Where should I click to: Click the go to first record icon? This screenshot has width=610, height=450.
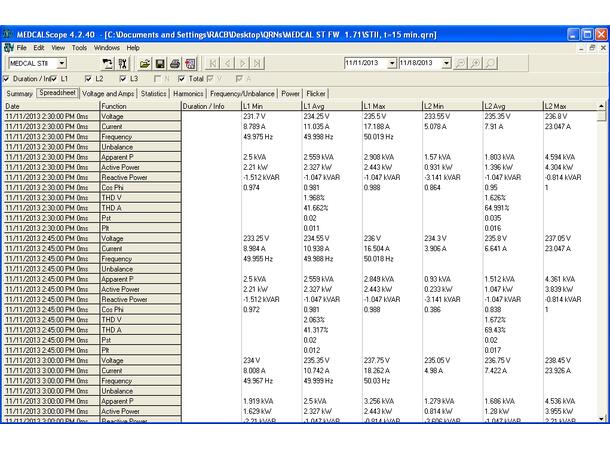tap(212, 63)
